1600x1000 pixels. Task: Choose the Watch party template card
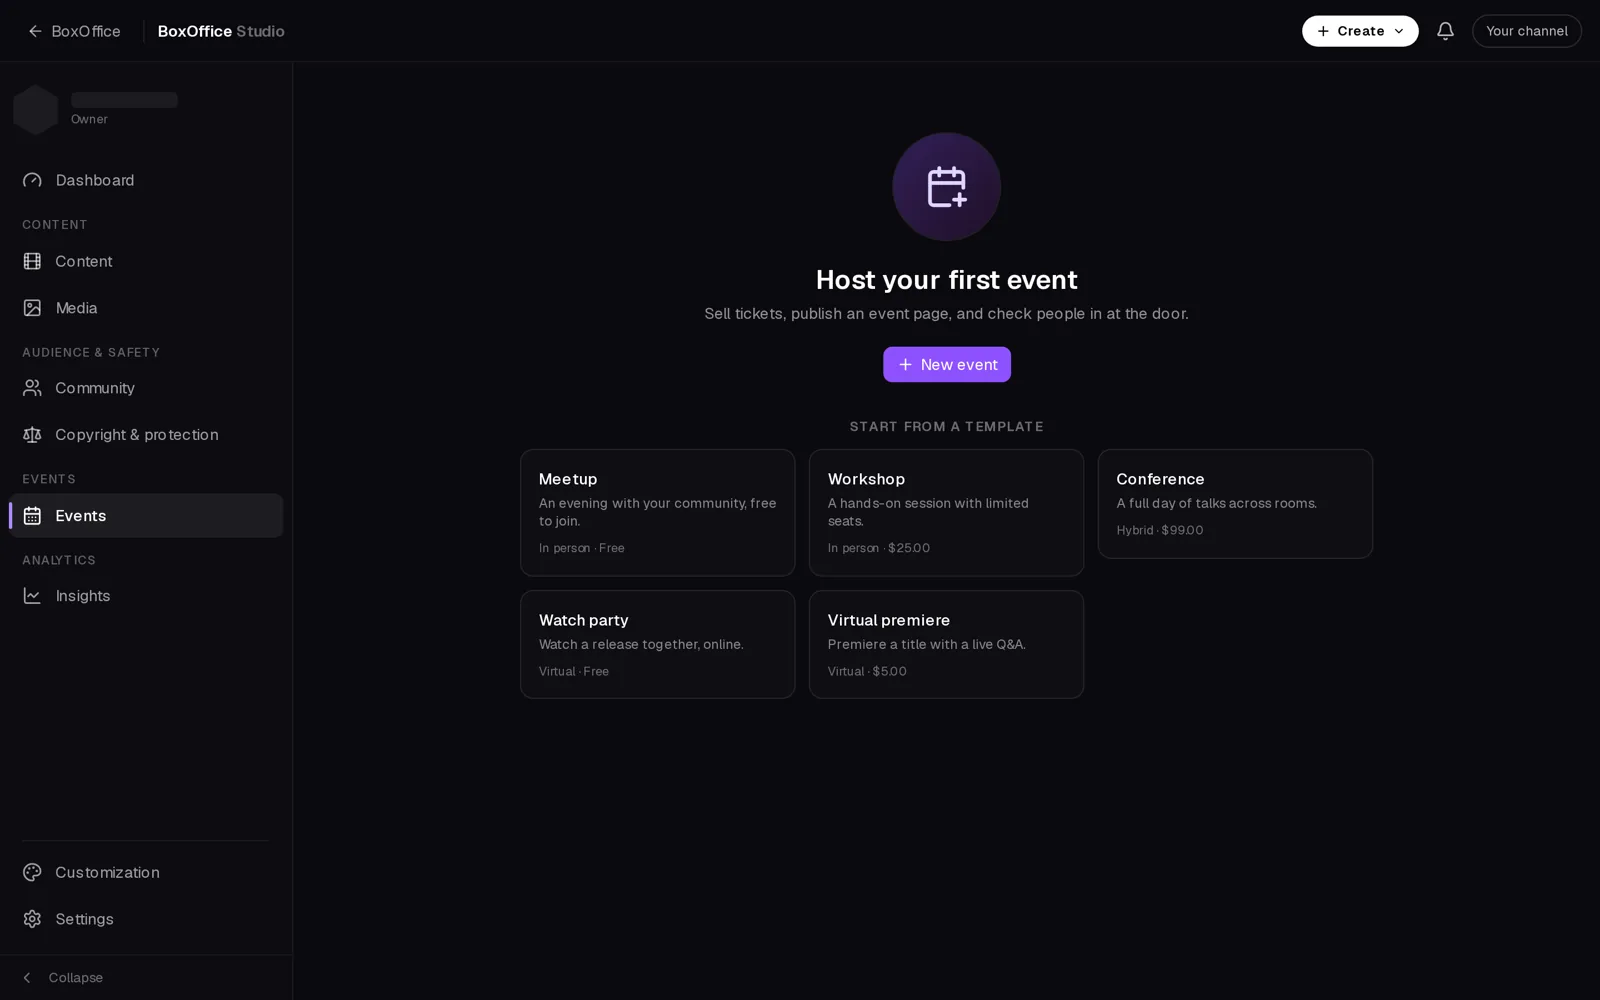(x=657, y=644)
